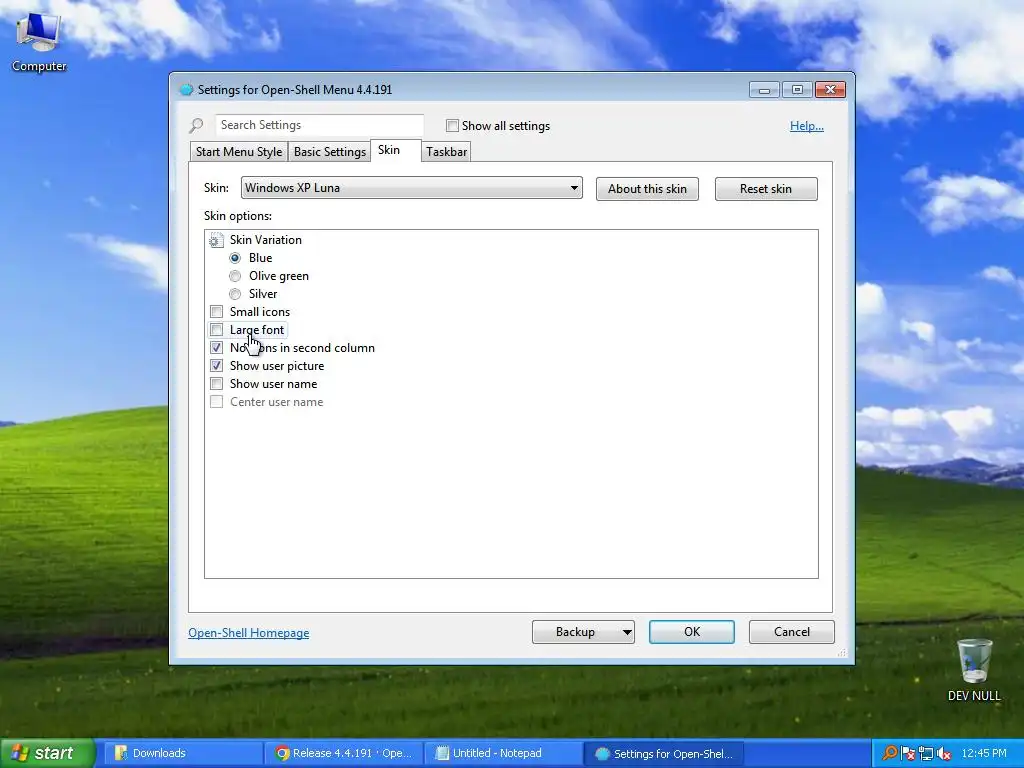Toggle Show all settings checkbox

pos(452,125)
